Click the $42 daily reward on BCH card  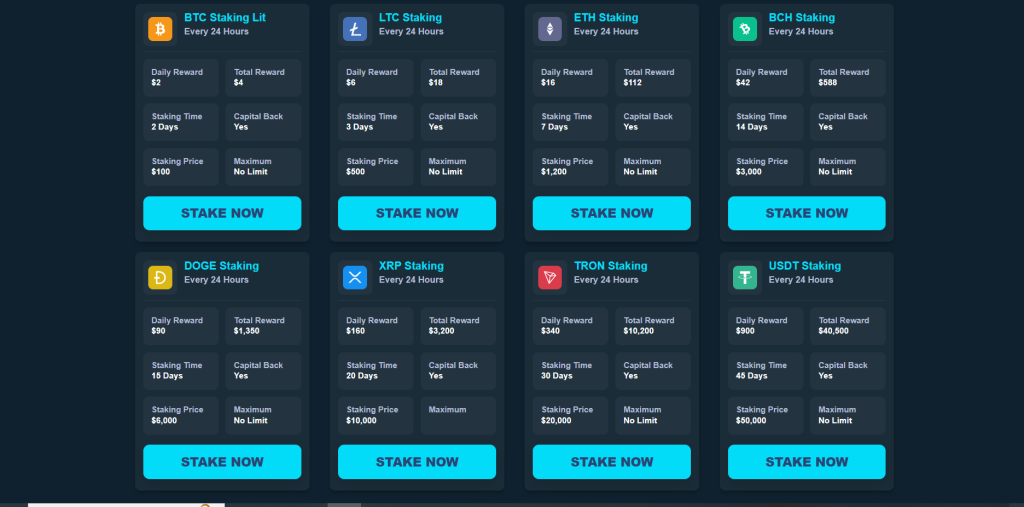(743, 83)
